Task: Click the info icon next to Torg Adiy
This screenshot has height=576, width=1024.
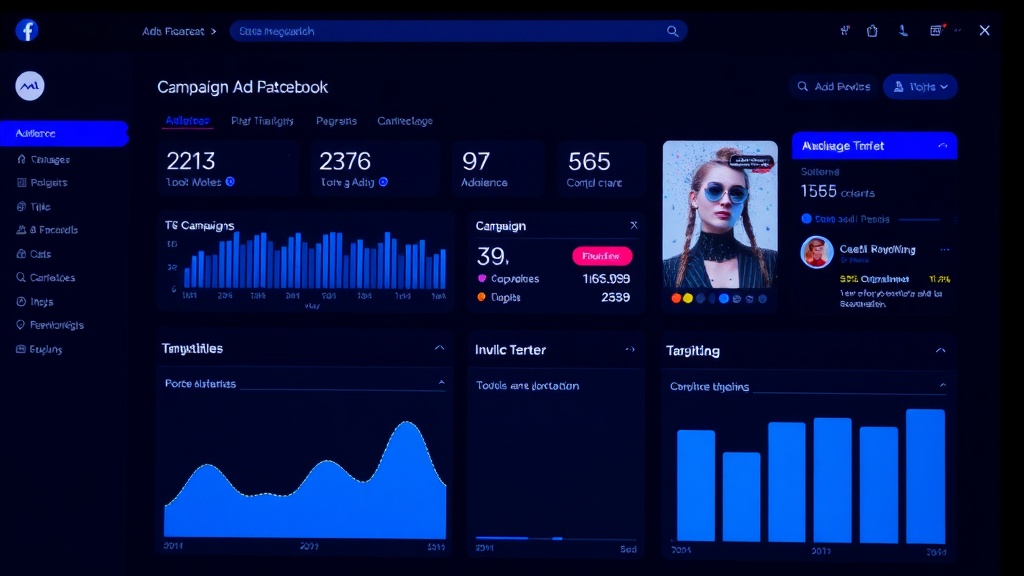Action: [383, 182]
